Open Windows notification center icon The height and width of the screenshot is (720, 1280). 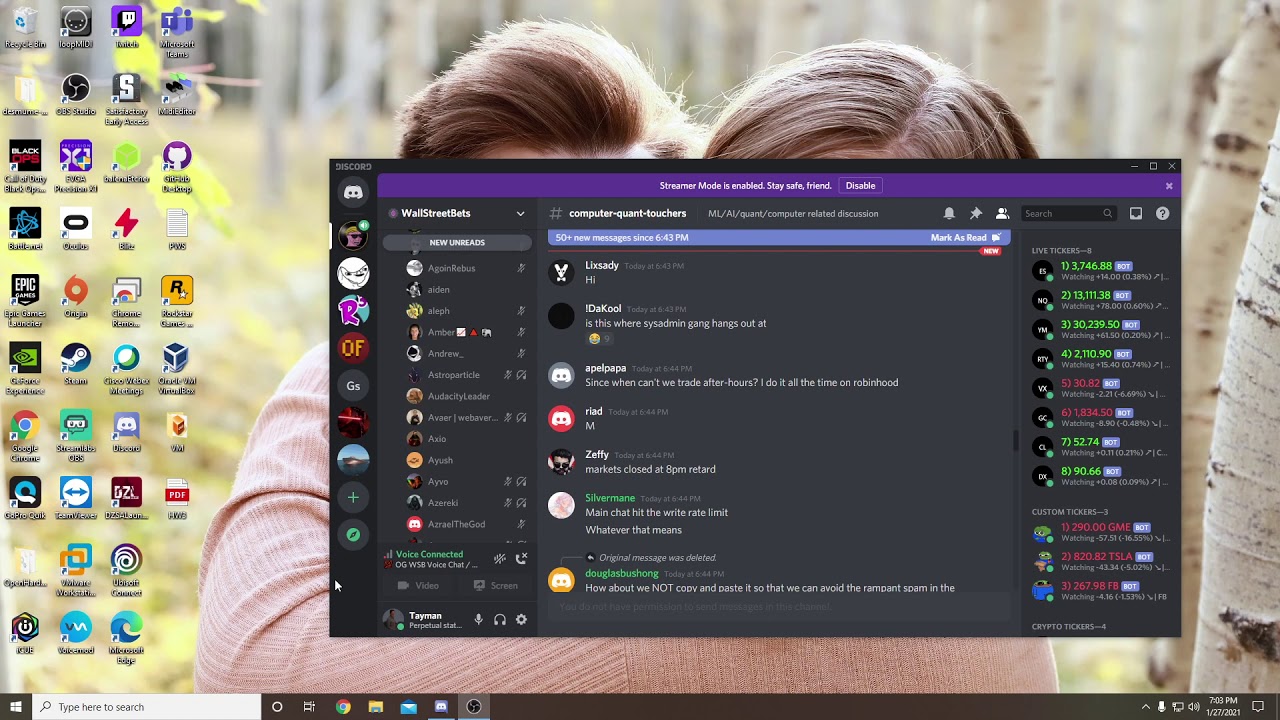(x=1258, y=707)
